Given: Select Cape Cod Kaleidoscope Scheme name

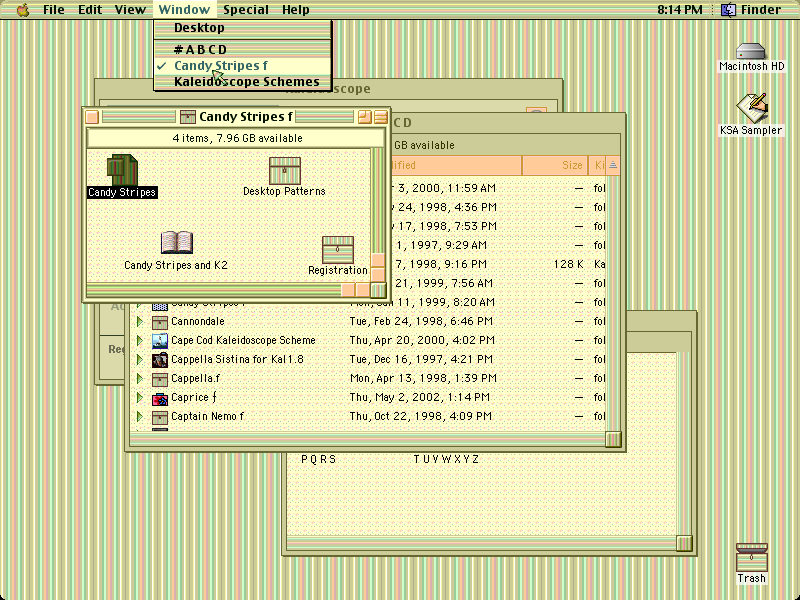Looking at the screenshot, I should [x=243, y=340].
